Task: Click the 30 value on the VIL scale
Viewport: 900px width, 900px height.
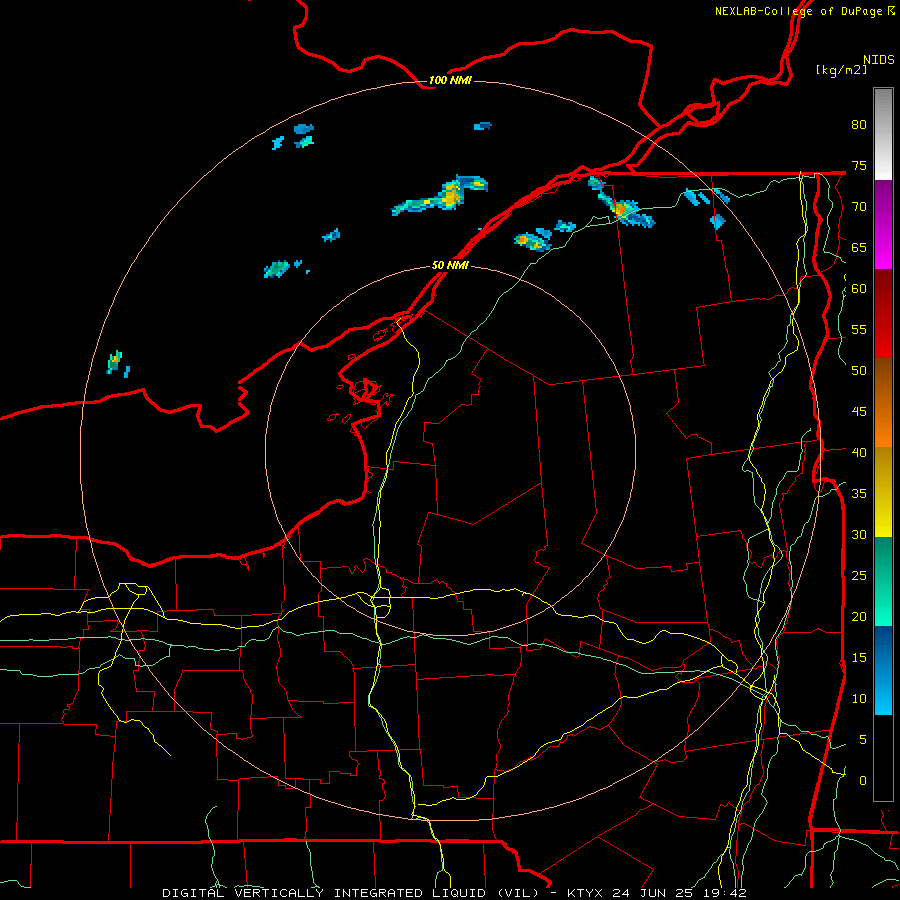Action: click(859, 534)
